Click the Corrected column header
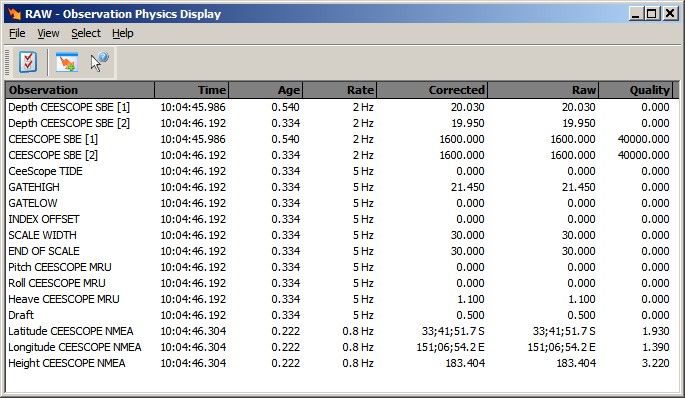The width and height of the screenshot is (685, 398). [x=432, y=90]
